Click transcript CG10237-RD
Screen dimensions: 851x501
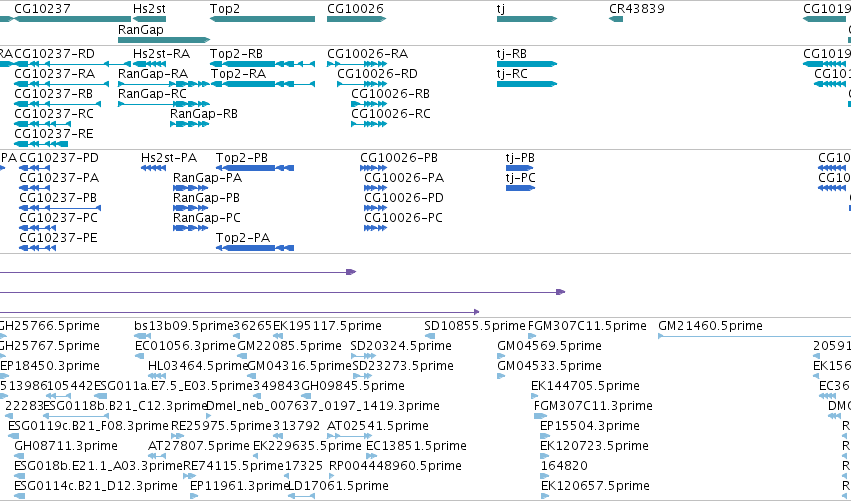point(54,54)
